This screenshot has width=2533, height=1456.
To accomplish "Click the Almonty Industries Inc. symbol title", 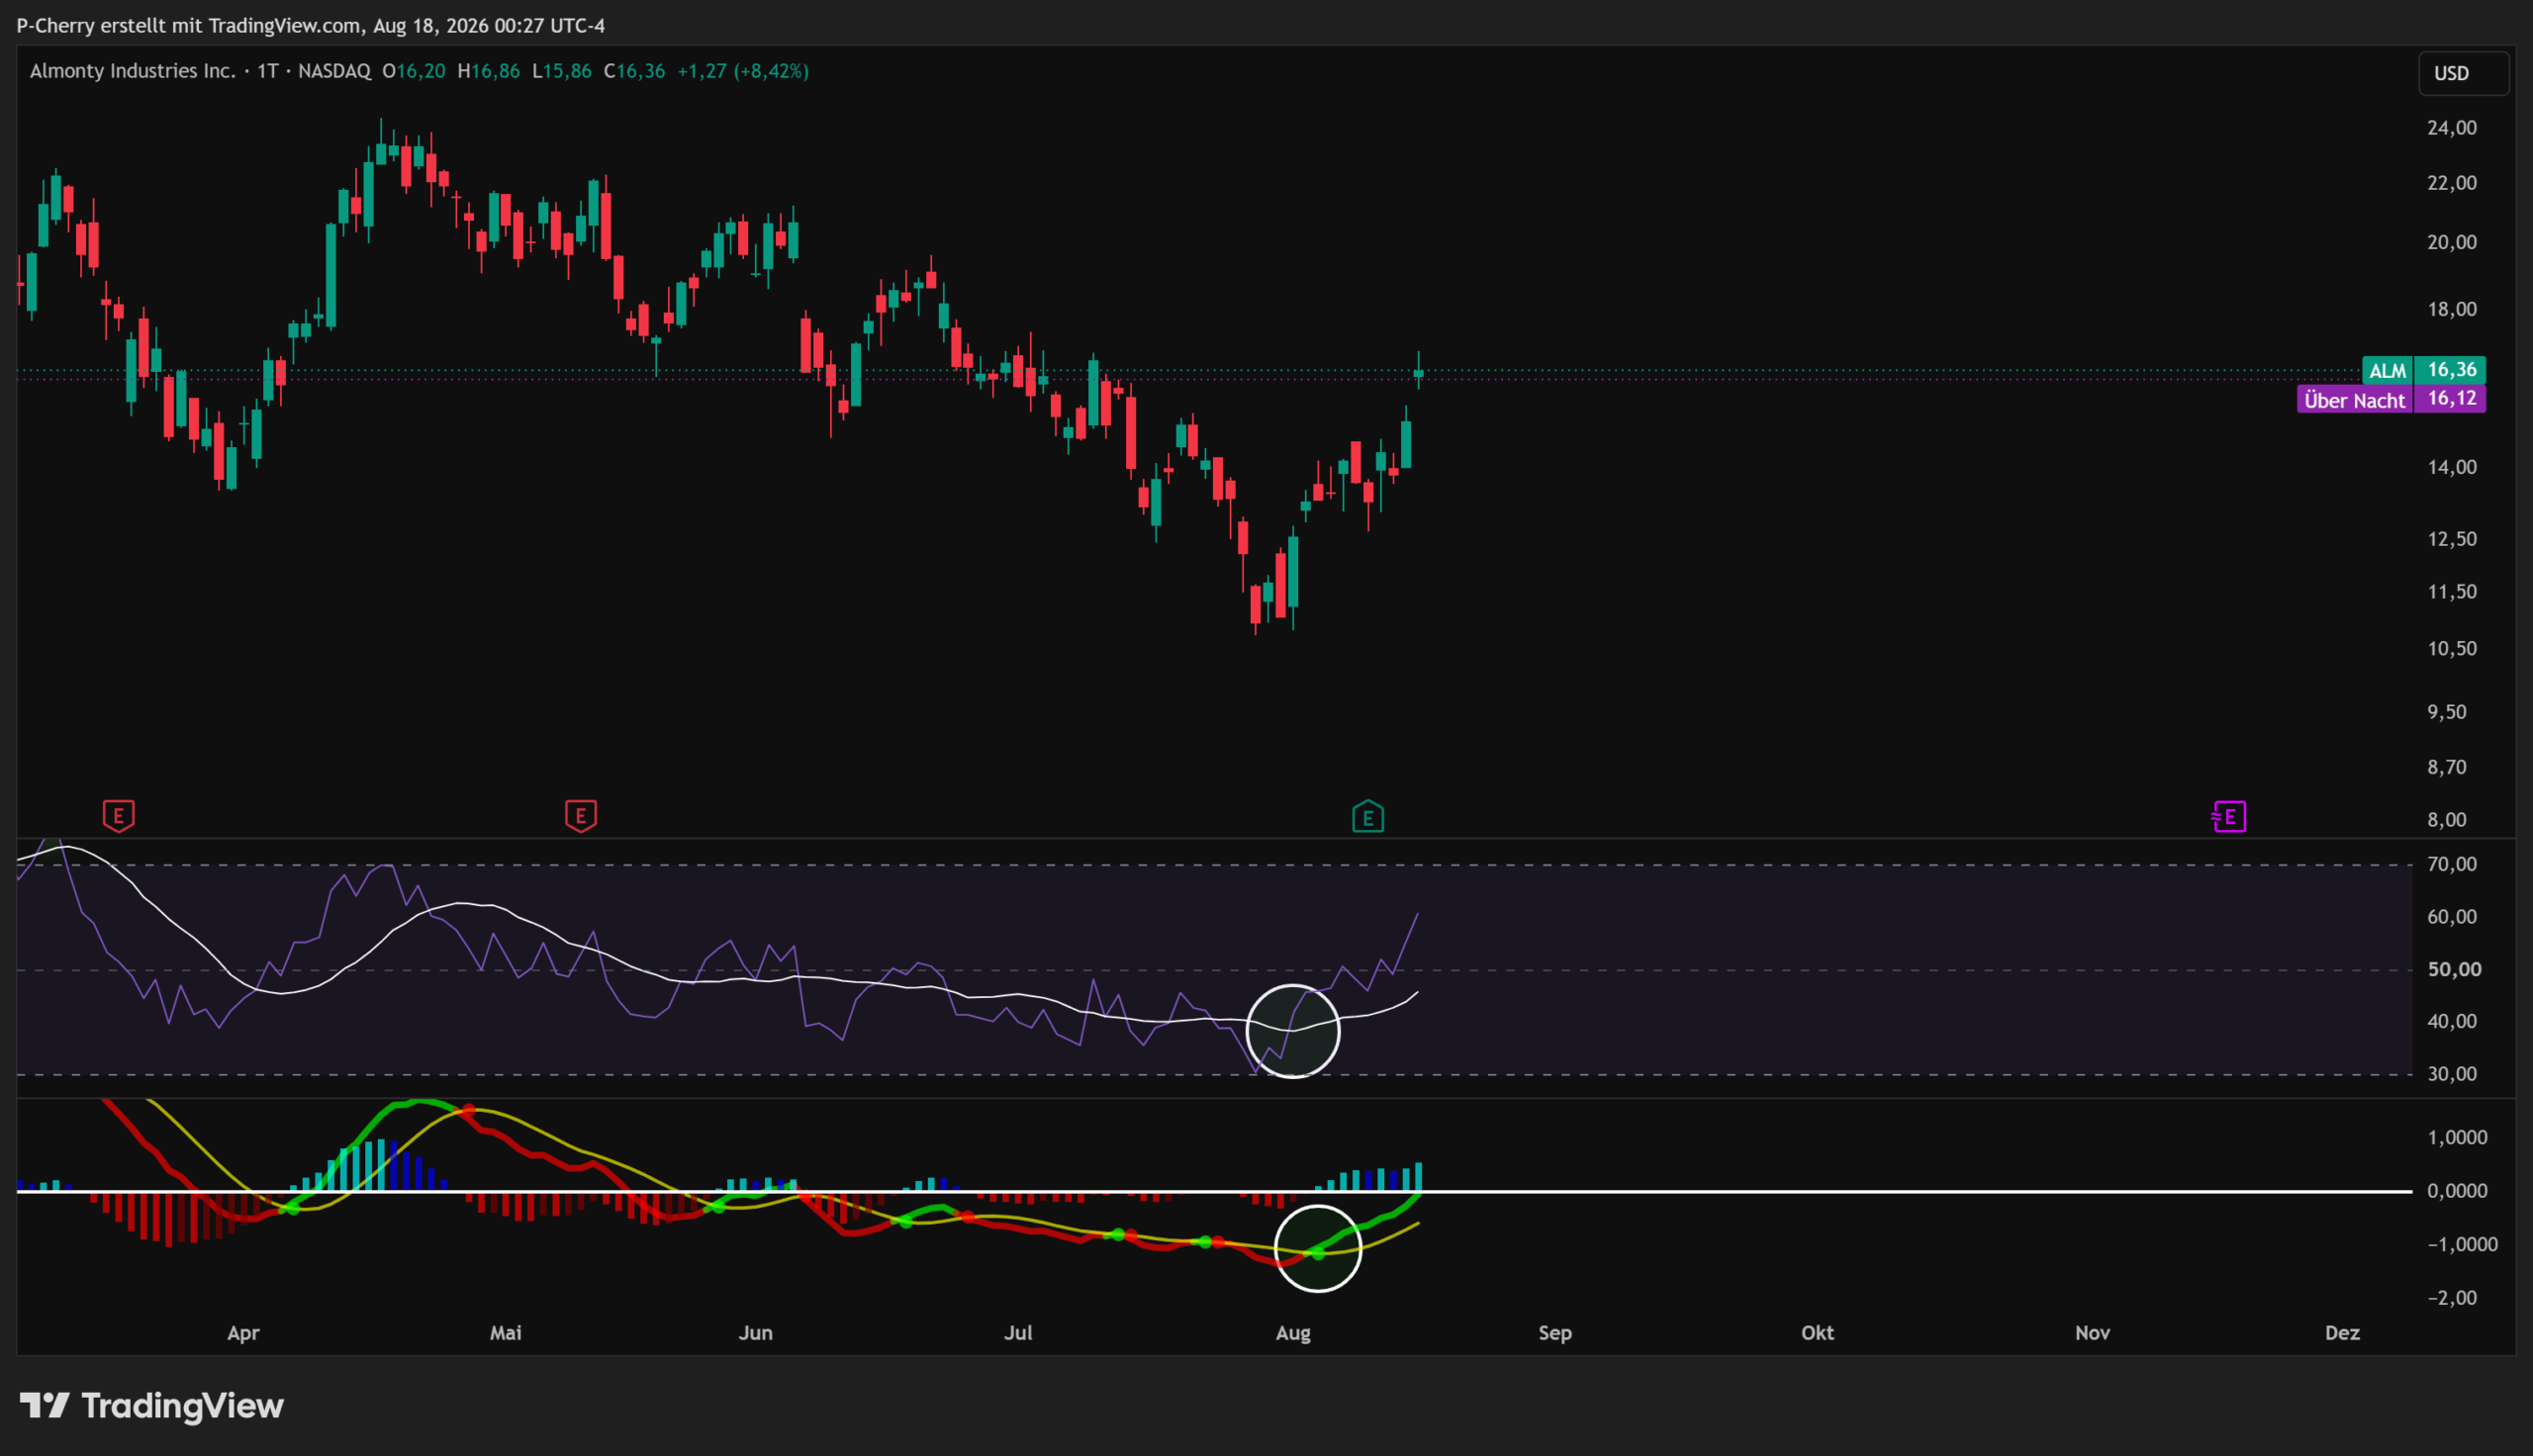I will coord(132,71).
